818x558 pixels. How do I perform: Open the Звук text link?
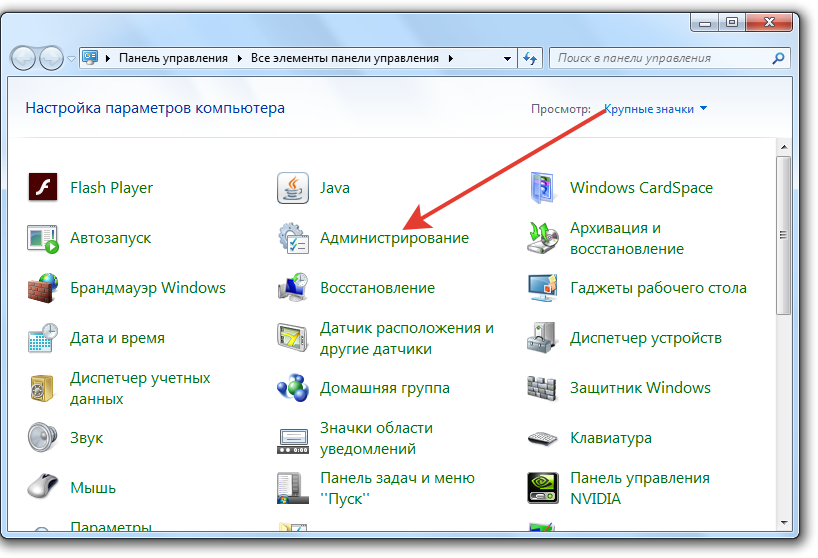[87, 438]
